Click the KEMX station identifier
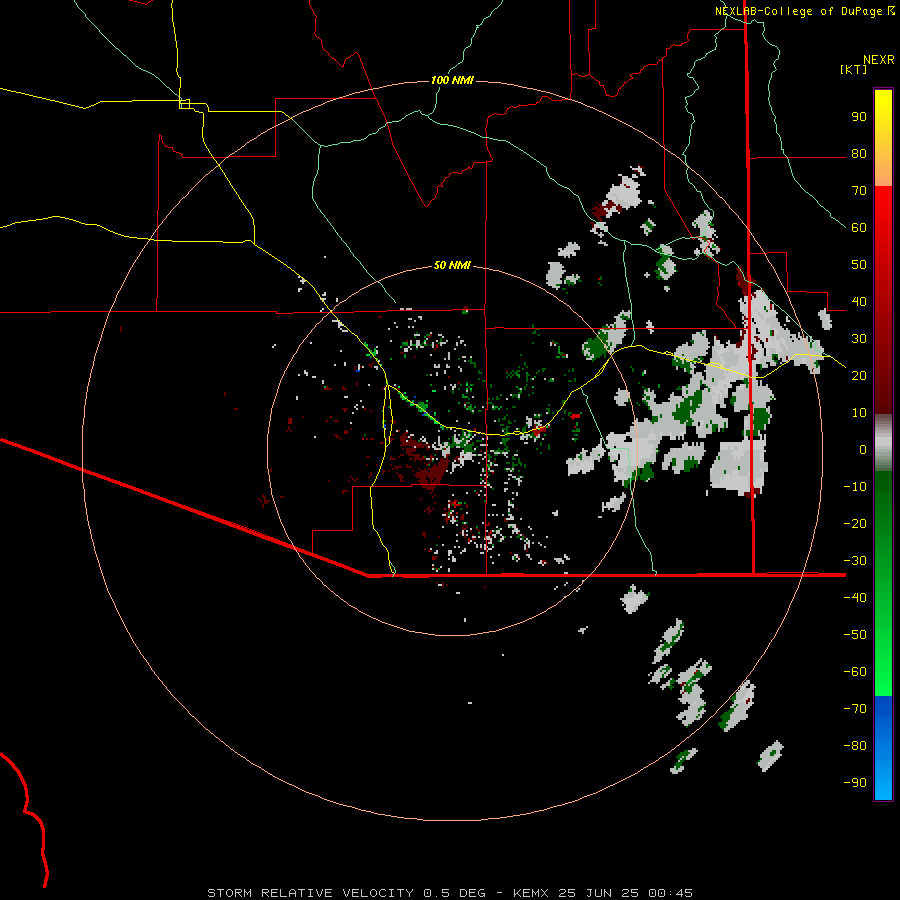The height and width of the screenshot is (900, 900). coord(531,893)
